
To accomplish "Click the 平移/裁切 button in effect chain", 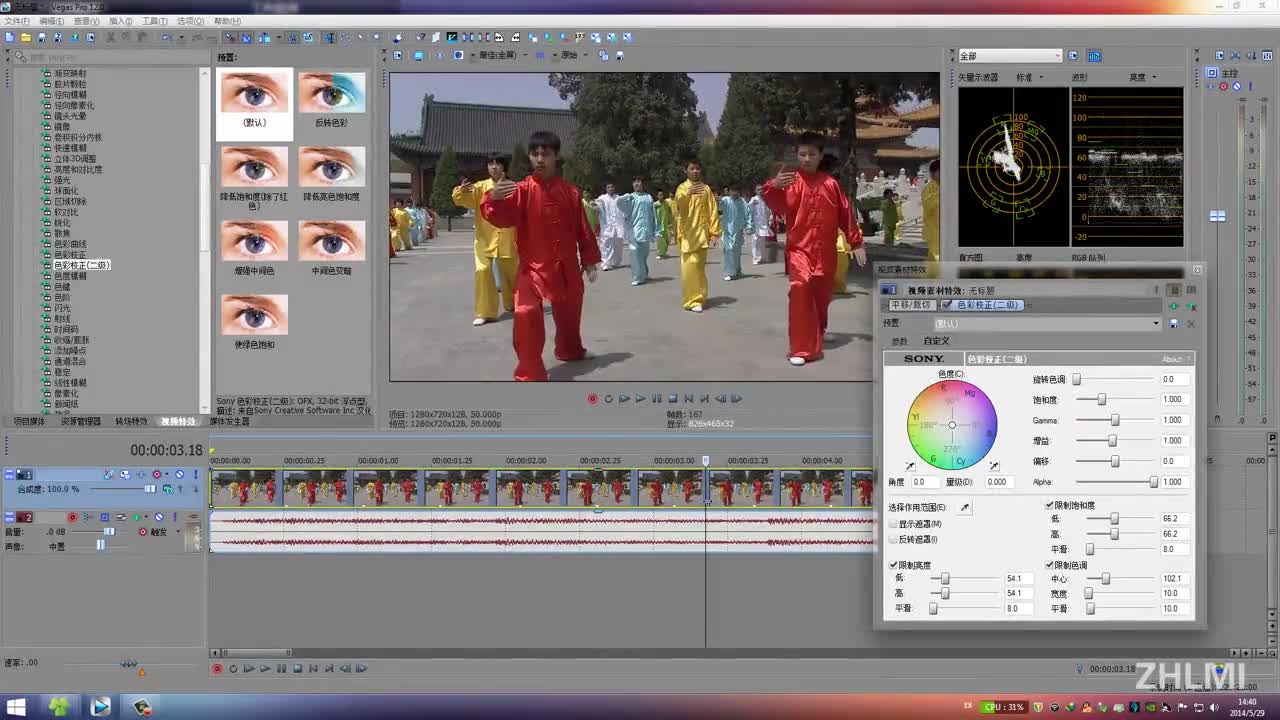I will pyautogui.click(x=911, y=305).
